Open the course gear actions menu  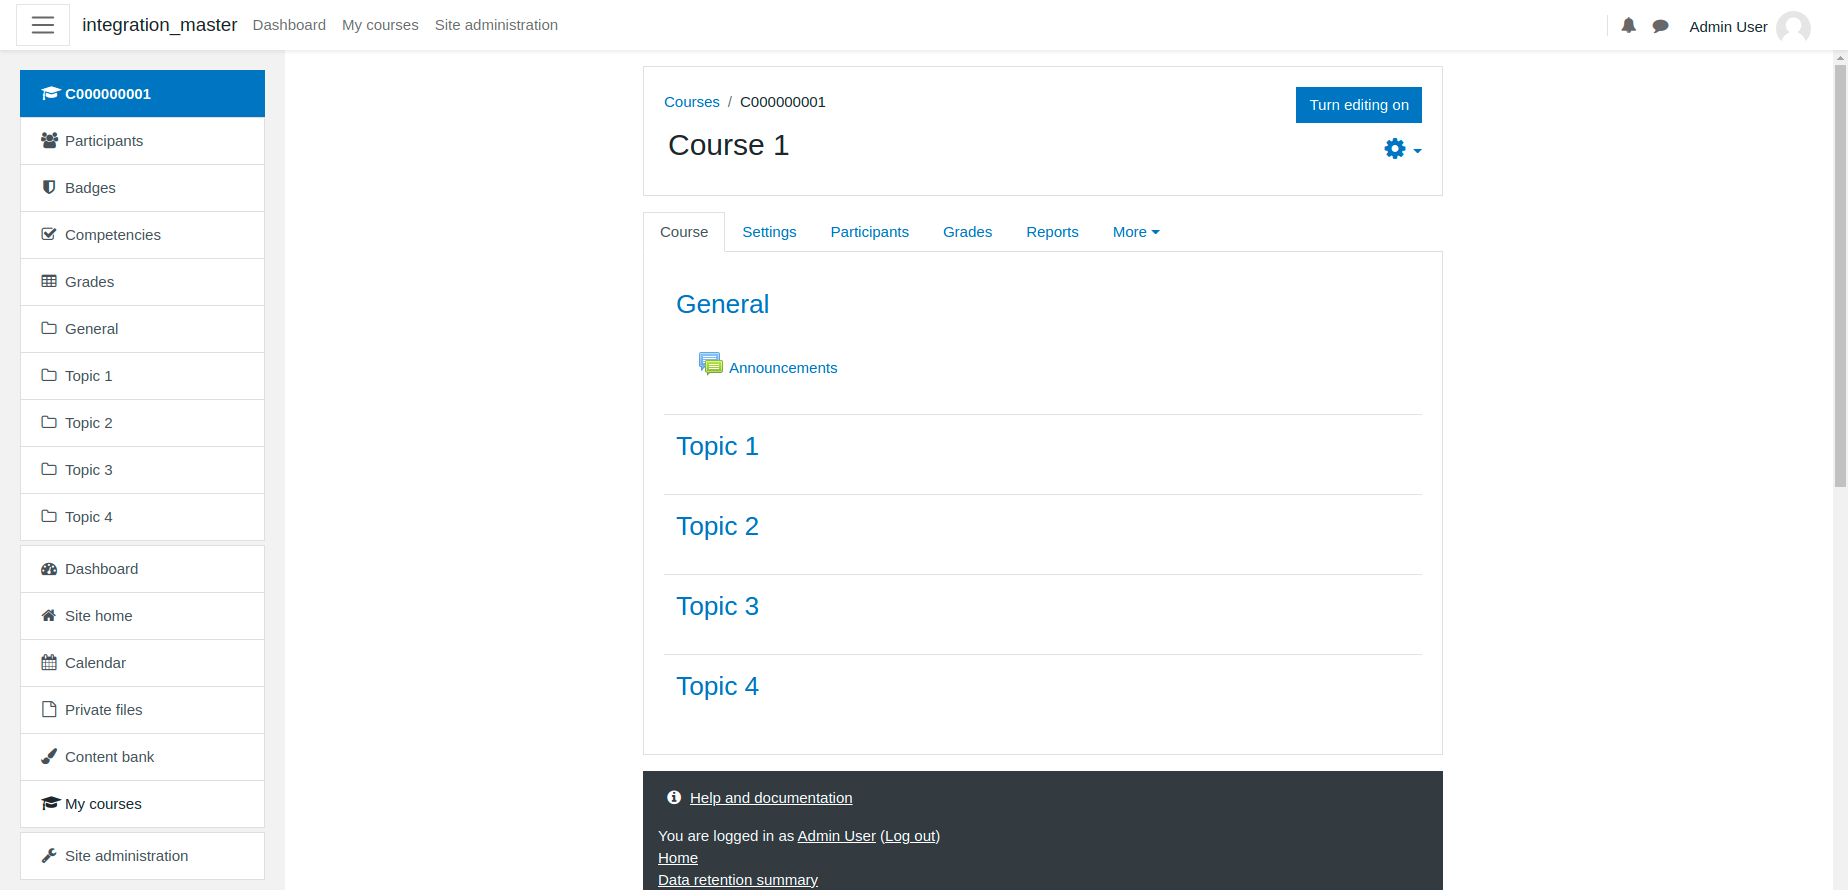click(1402, 149)
